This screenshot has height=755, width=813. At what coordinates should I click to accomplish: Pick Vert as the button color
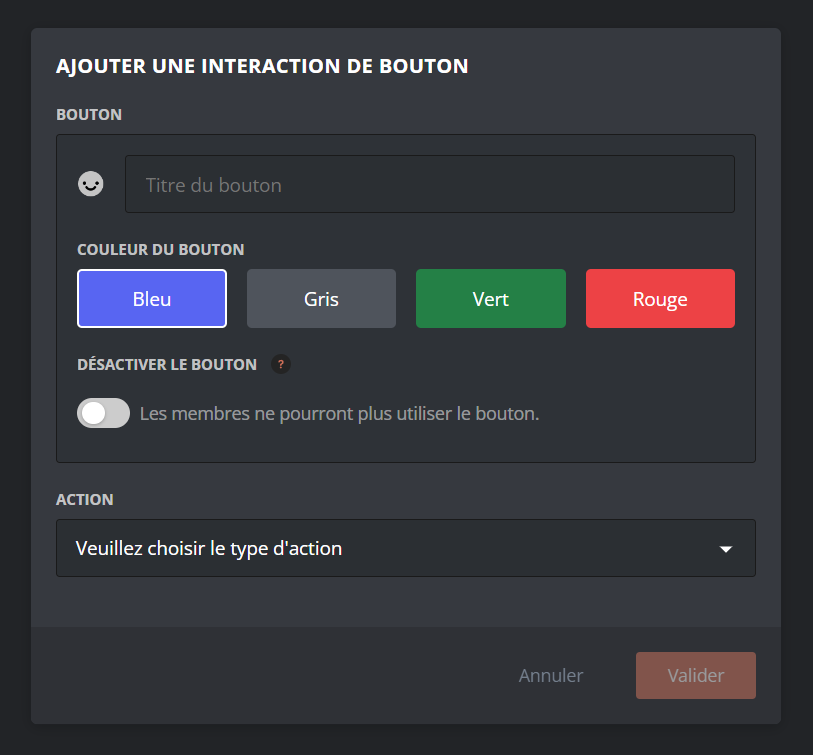[490, 298]
